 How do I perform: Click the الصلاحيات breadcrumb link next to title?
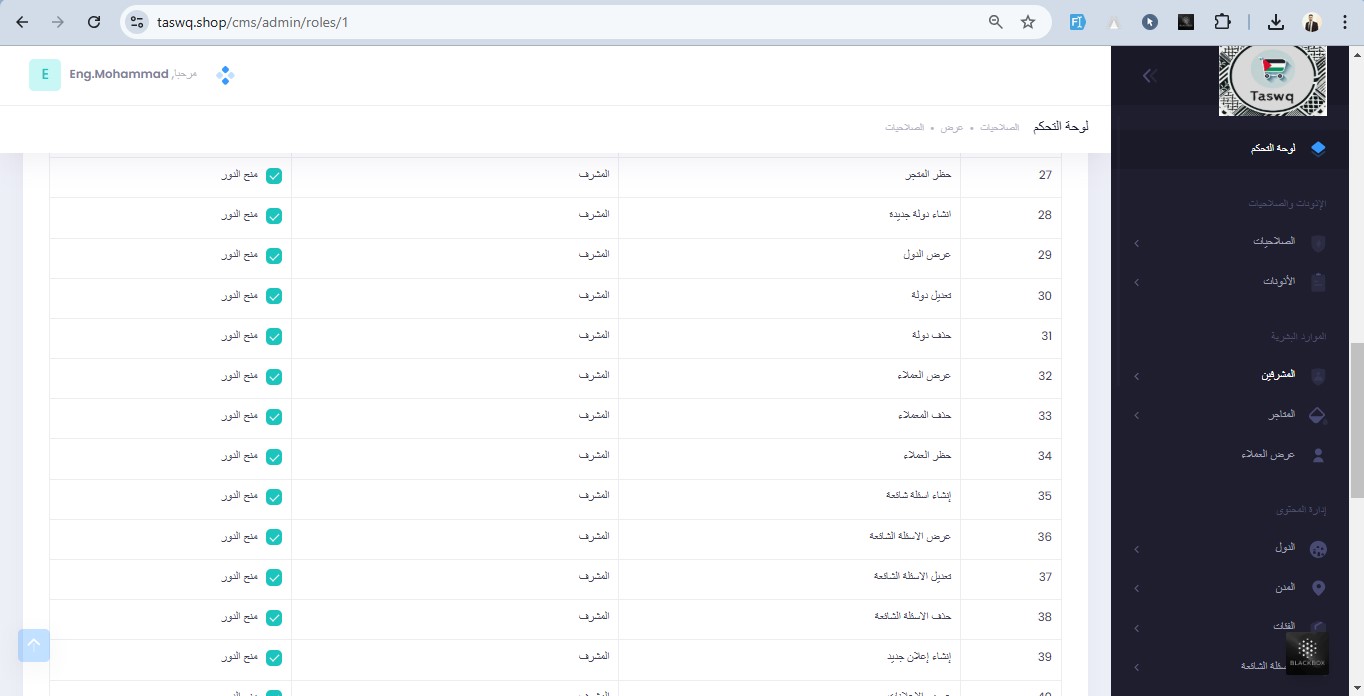[x=999, y=128]
